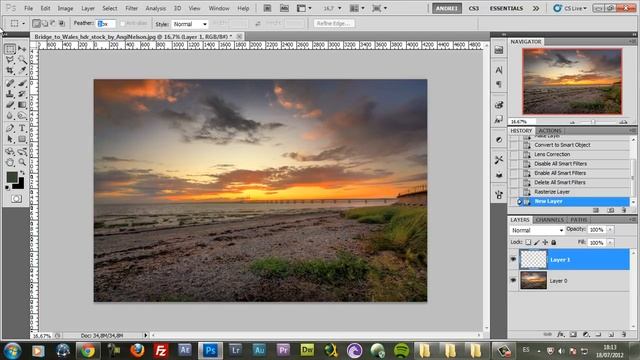Select the Path Selection tool
Screen dimensions: 640x360
[x=10, y=139]
